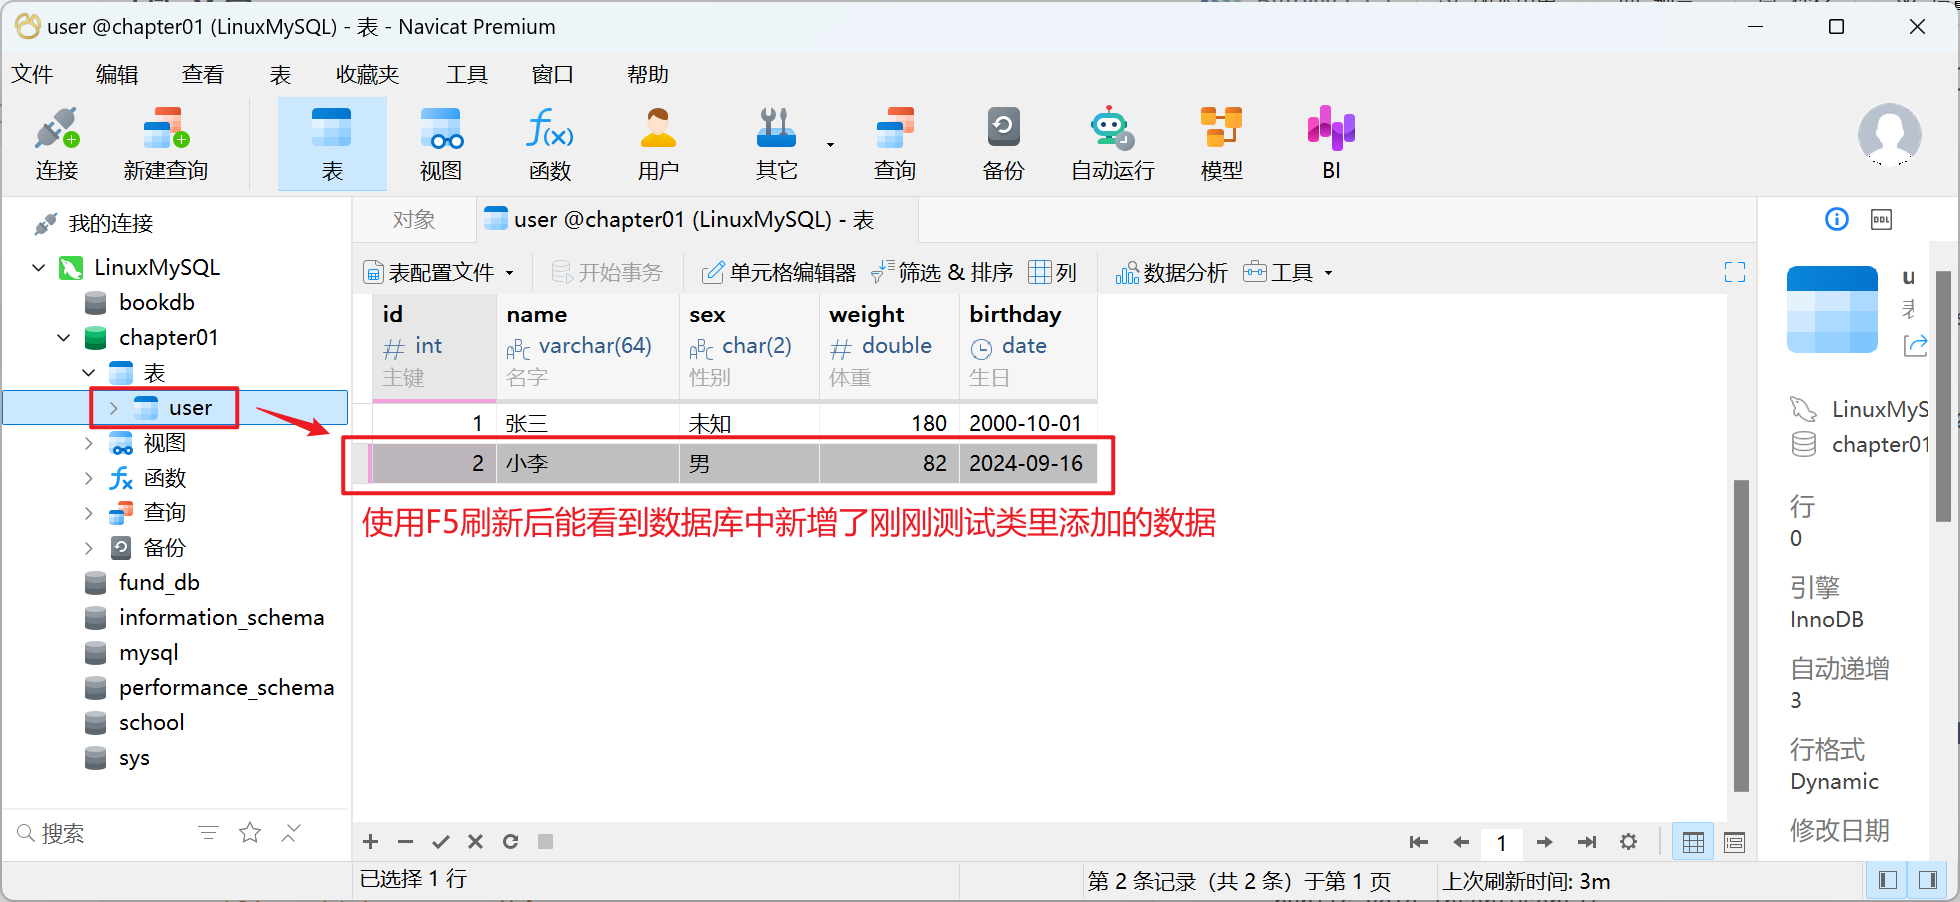
Task: Open the 文件 menu
Action: (32, 74)
